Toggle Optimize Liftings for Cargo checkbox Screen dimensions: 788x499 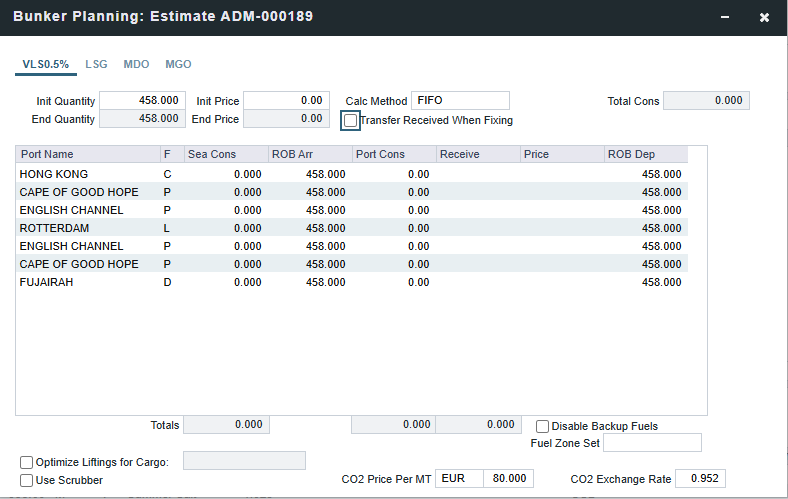pos(27,462)
